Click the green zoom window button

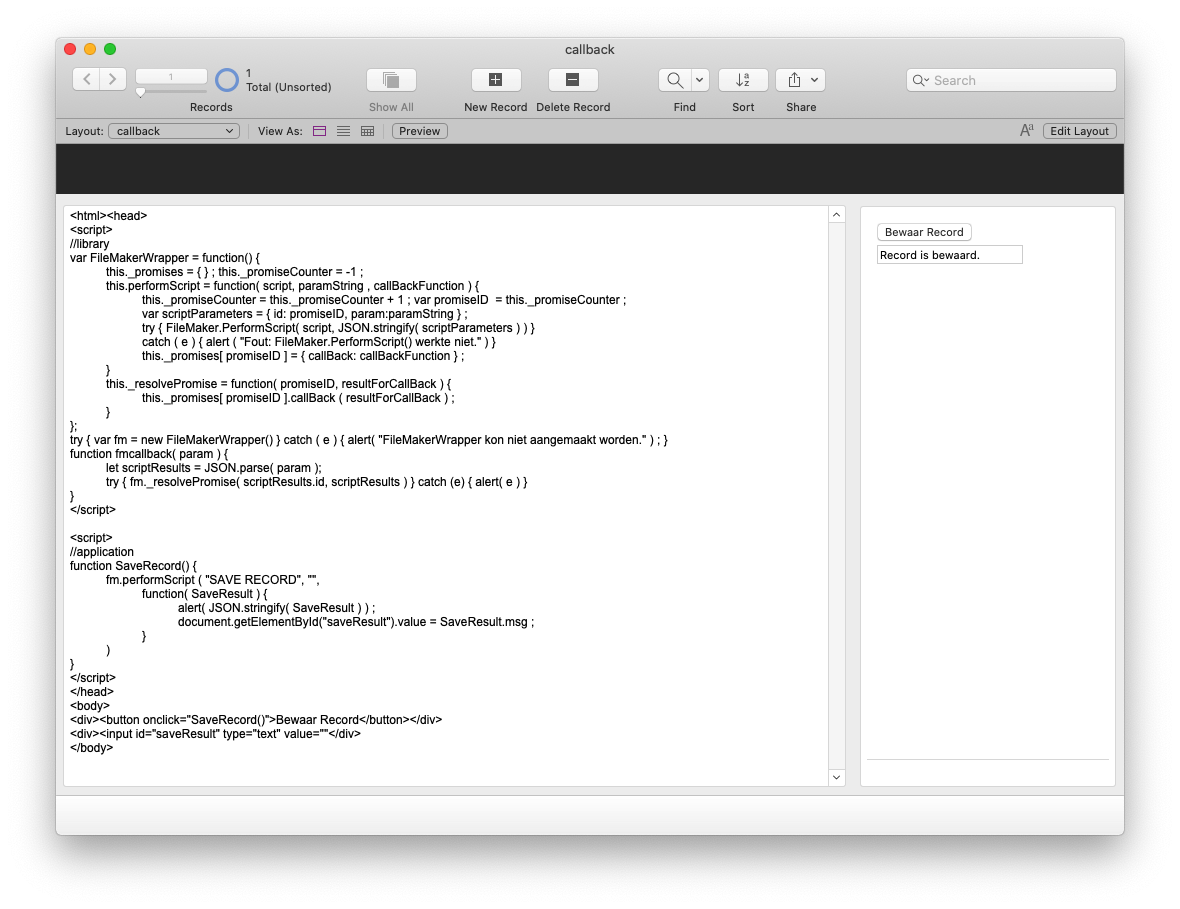110,49
